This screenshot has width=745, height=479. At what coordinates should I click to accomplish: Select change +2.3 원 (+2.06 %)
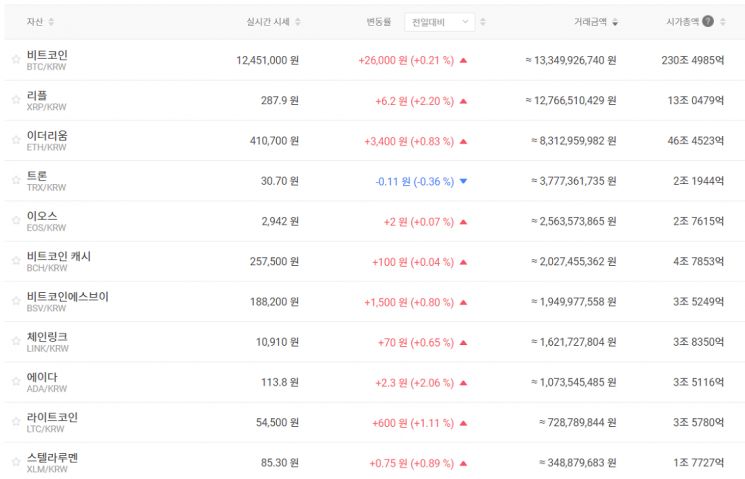[415, 383]
